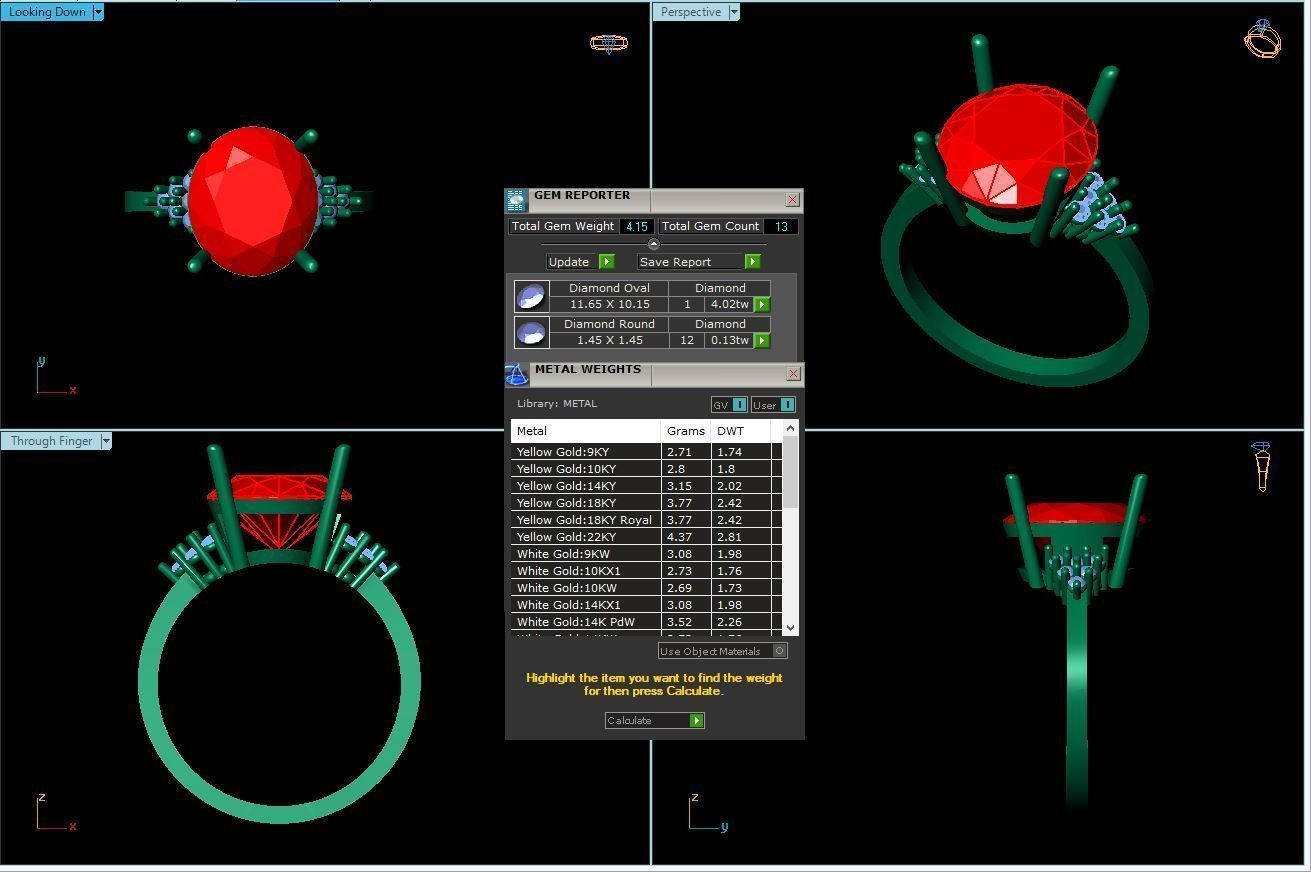Open Through Finger viewport dropdown arrow
The image size is (1311, 872).
coord(106,441)
